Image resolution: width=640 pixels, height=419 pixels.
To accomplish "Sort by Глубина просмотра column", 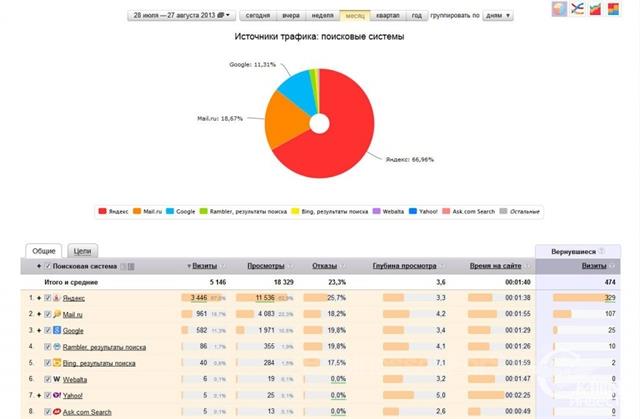I will 404,266.
